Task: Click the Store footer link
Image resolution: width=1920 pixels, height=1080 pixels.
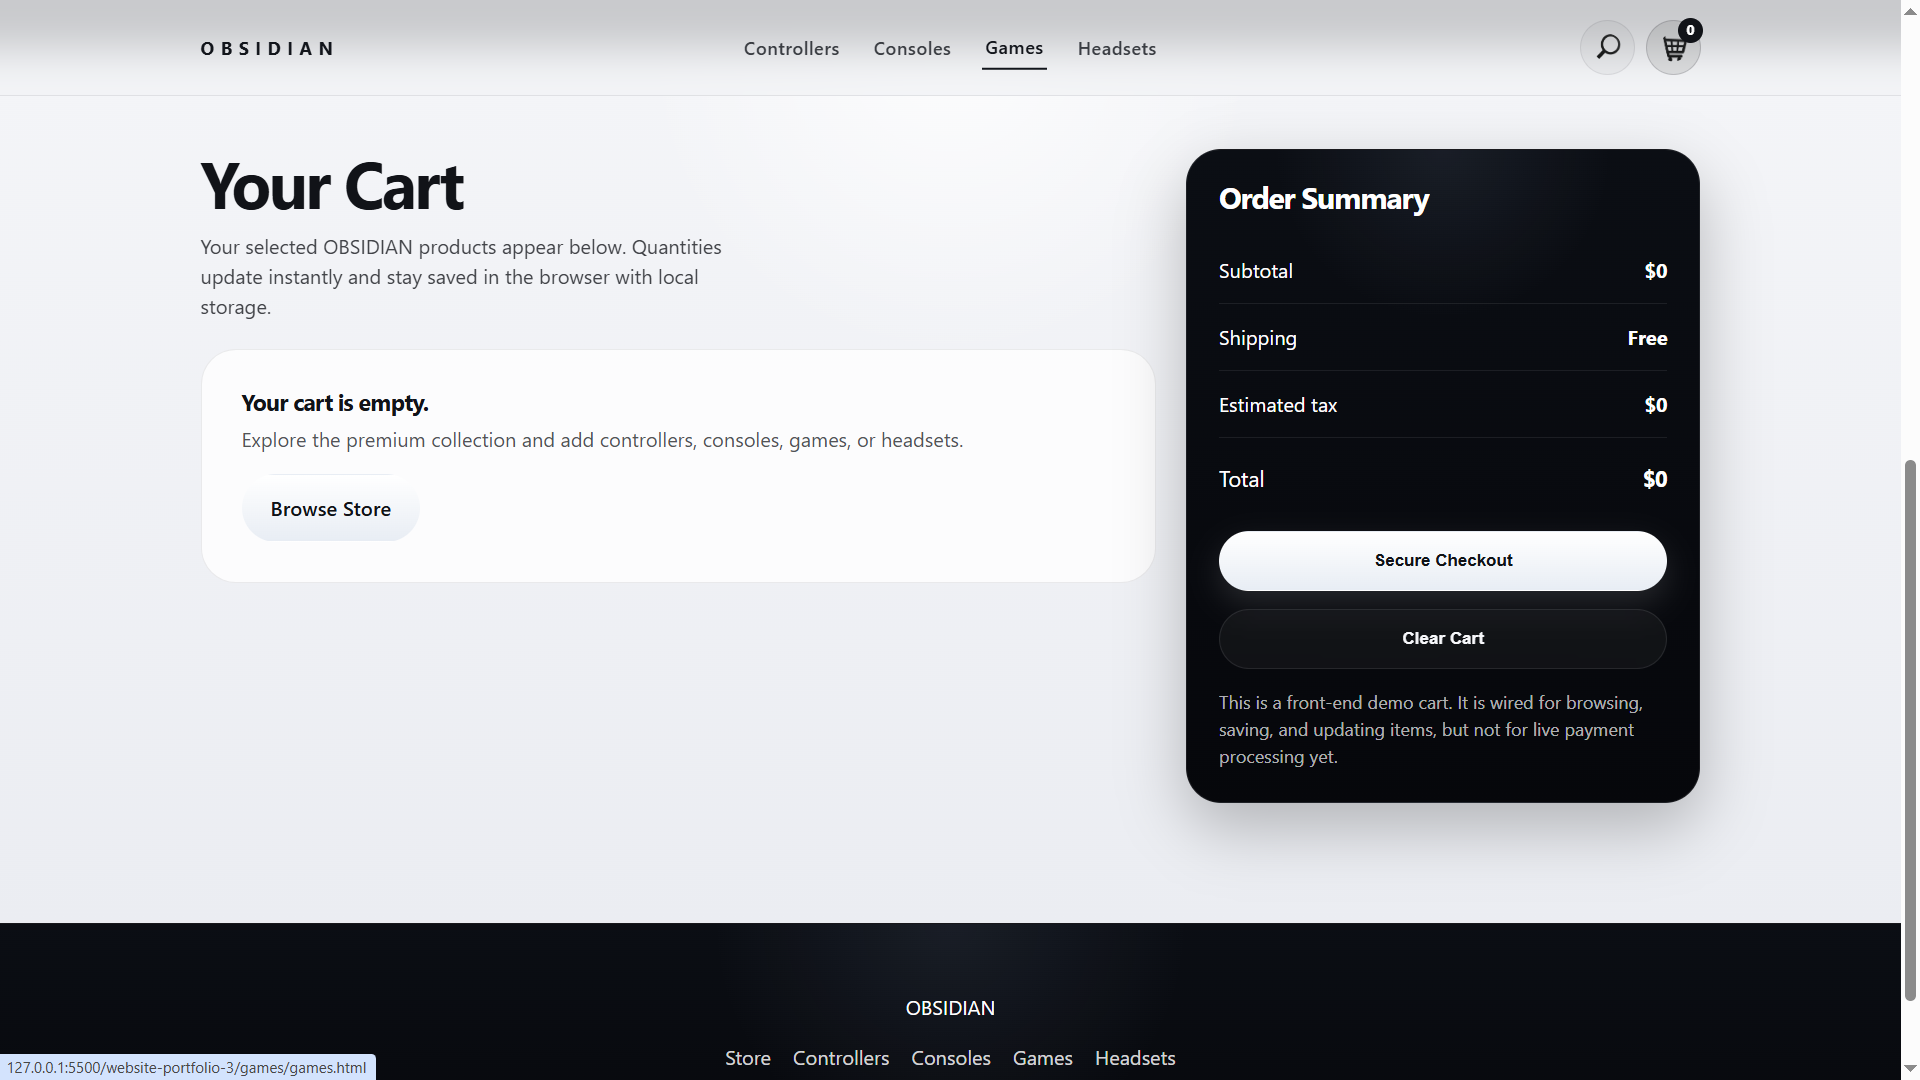Action: coord(747,1058)
